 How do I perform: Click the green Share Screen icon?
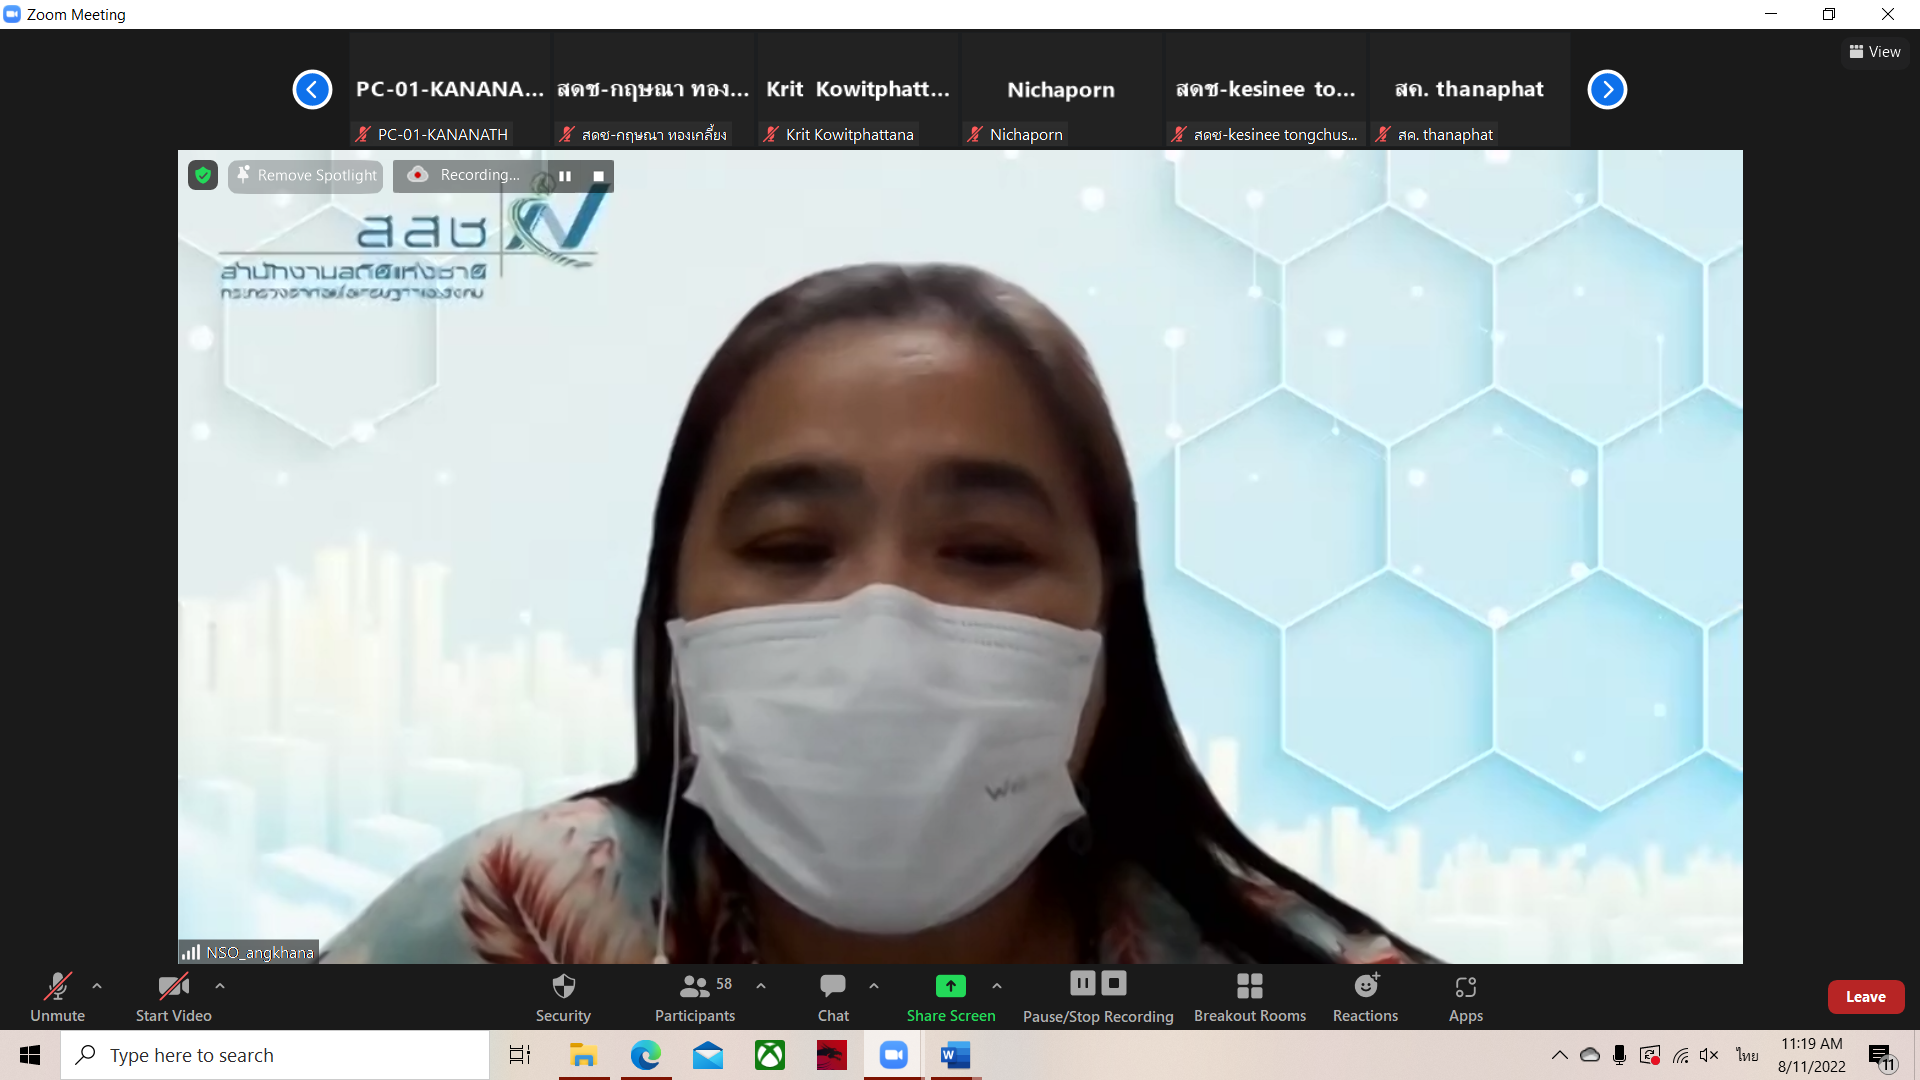coord(950,986)
